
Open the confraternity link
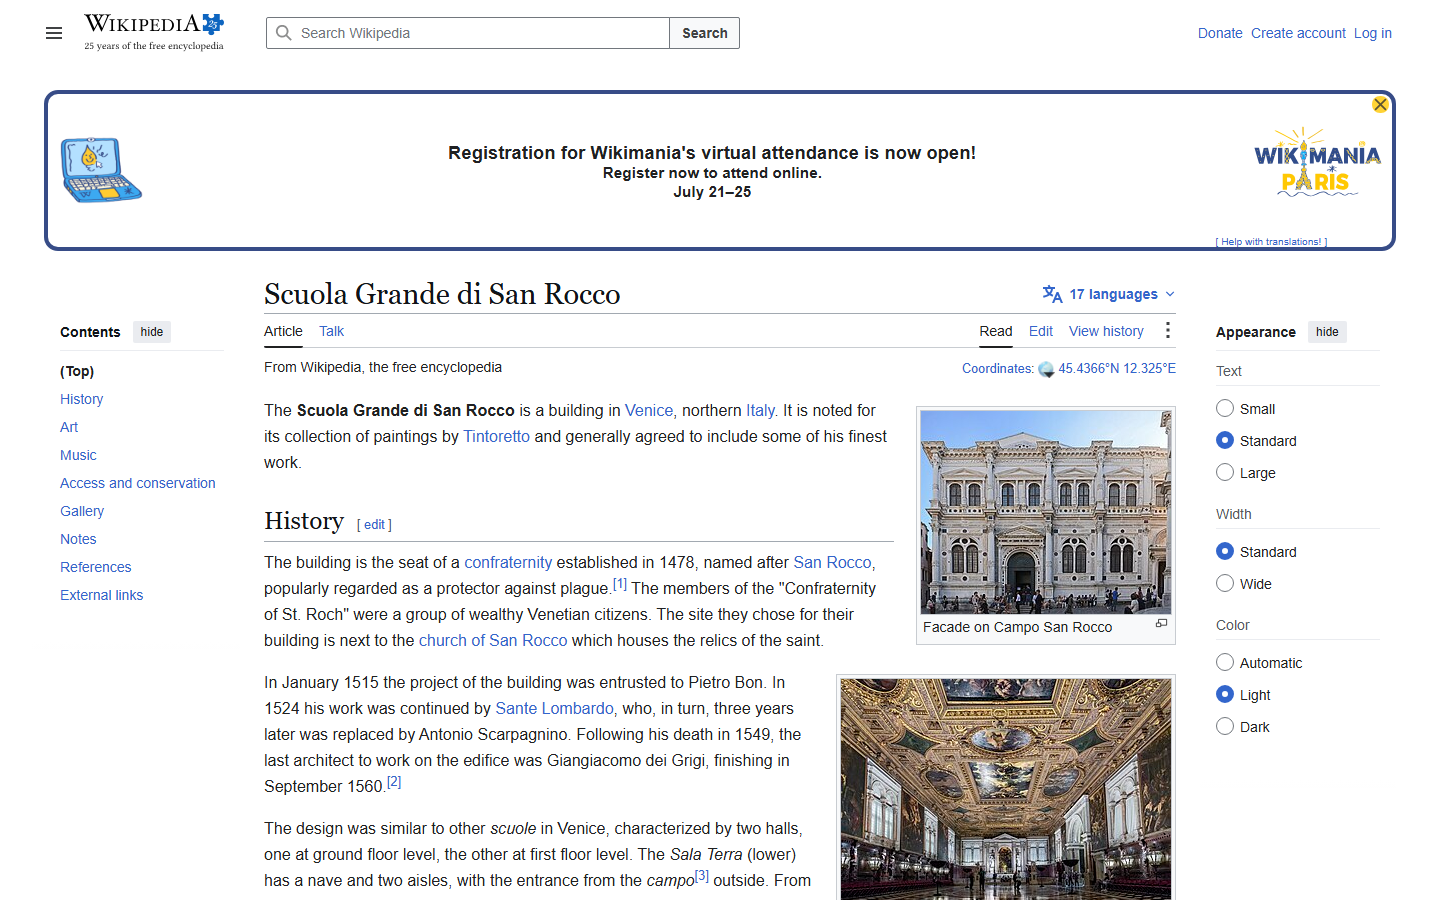pos(508,562)
